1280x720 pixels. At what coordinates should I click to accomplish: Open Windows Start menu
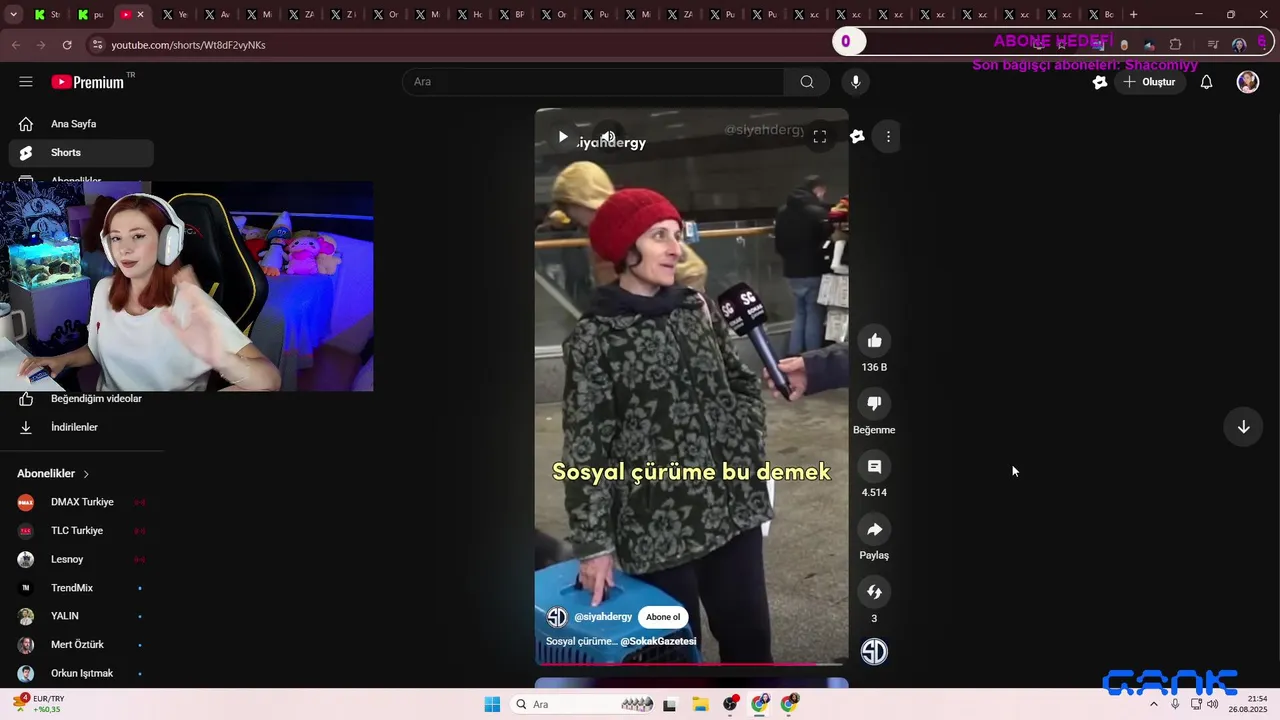492,705
